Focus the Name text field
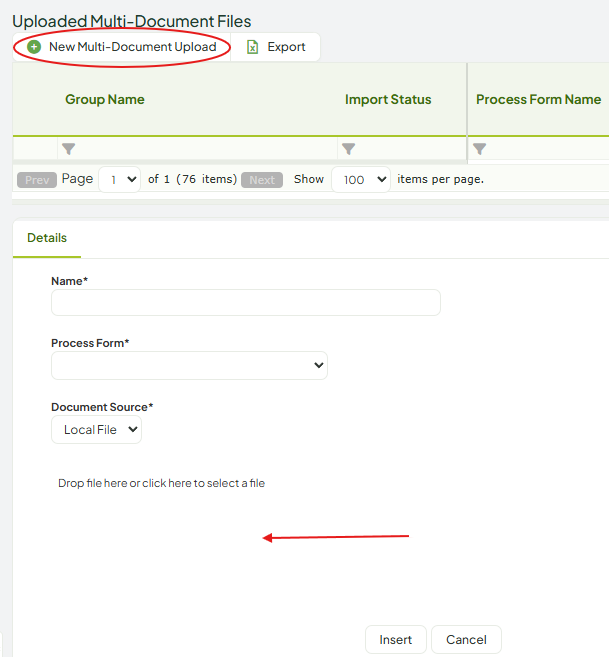This screenshot has height=657, width=609. pyautogui.click(x=246, y=303)
